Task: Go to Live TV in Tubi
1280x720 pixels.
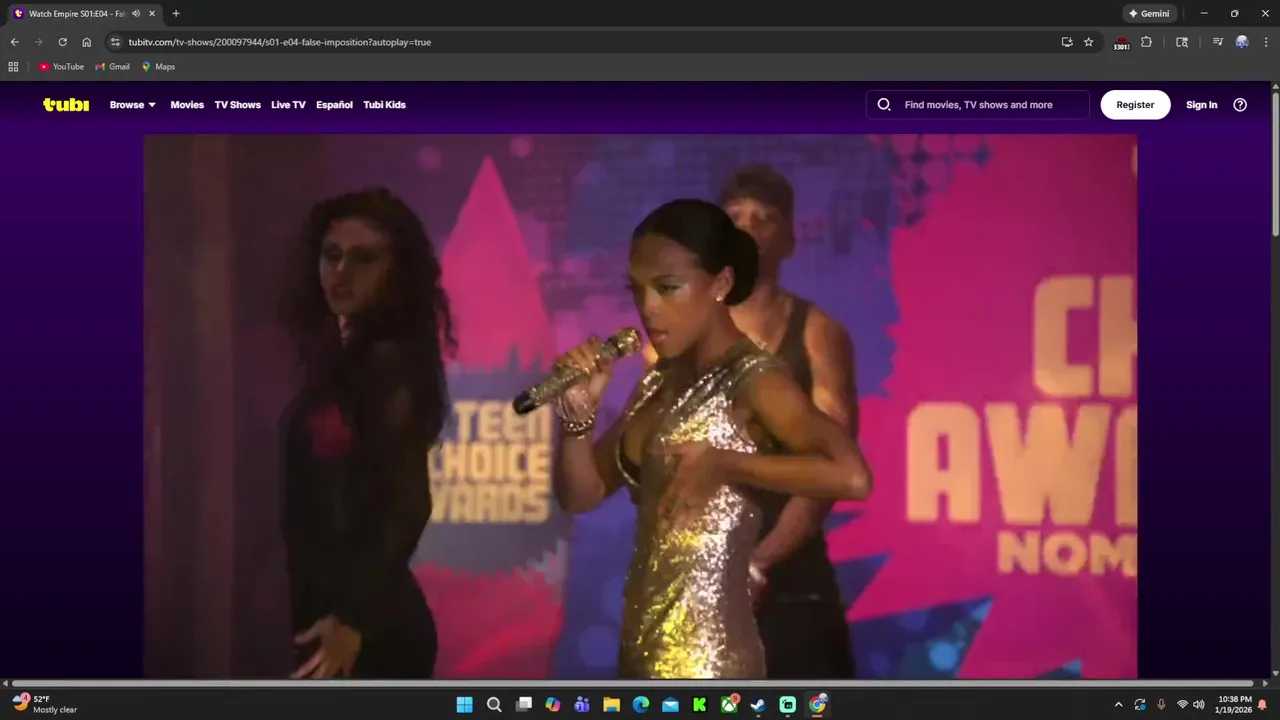Action: coord(288,104)
